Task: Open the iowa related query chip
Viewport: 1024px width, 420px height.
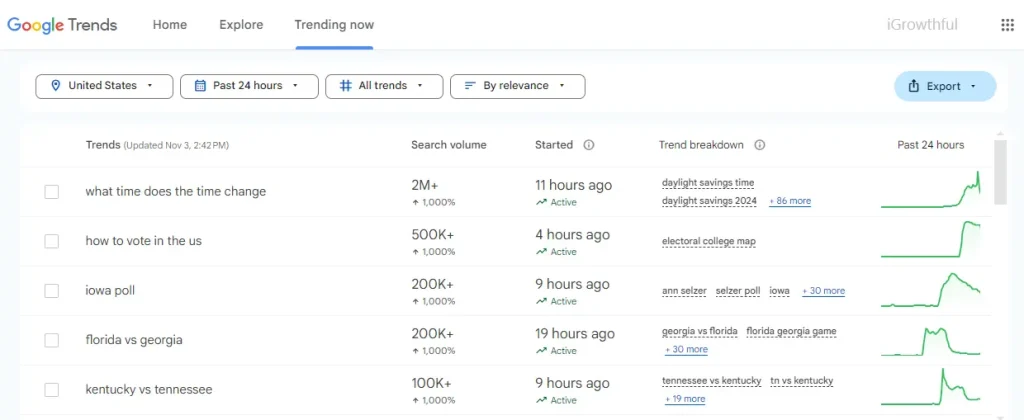Action: pos(780,291)
